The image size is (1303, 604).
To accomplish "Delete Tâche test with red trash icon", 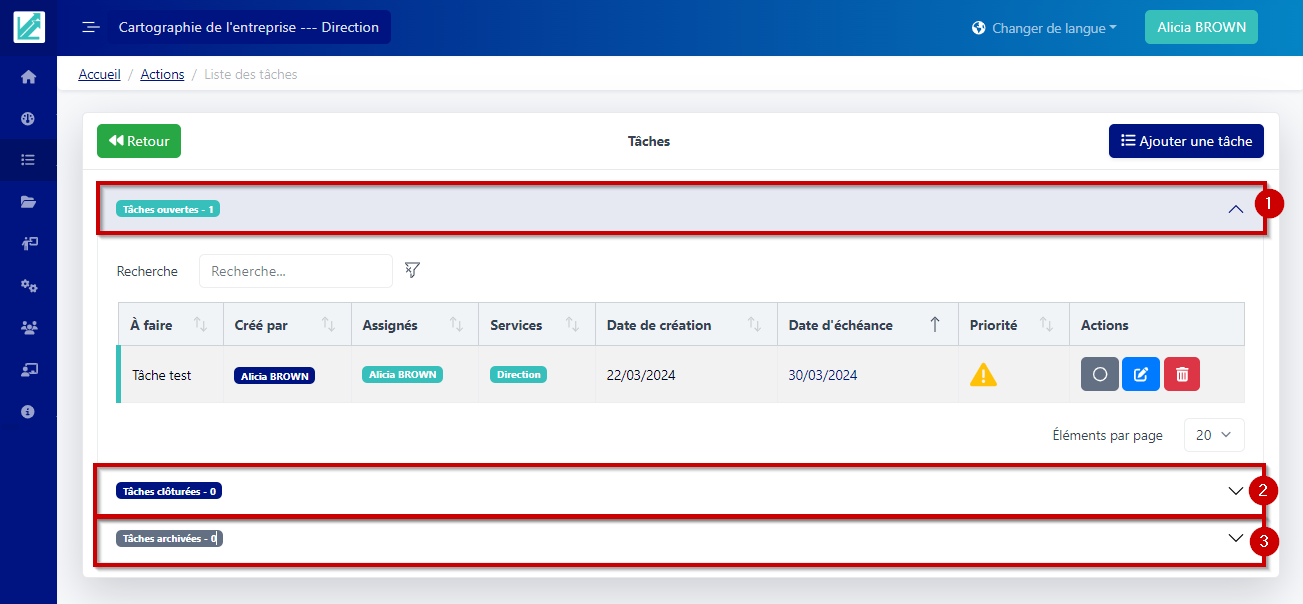I will 1182,374.
